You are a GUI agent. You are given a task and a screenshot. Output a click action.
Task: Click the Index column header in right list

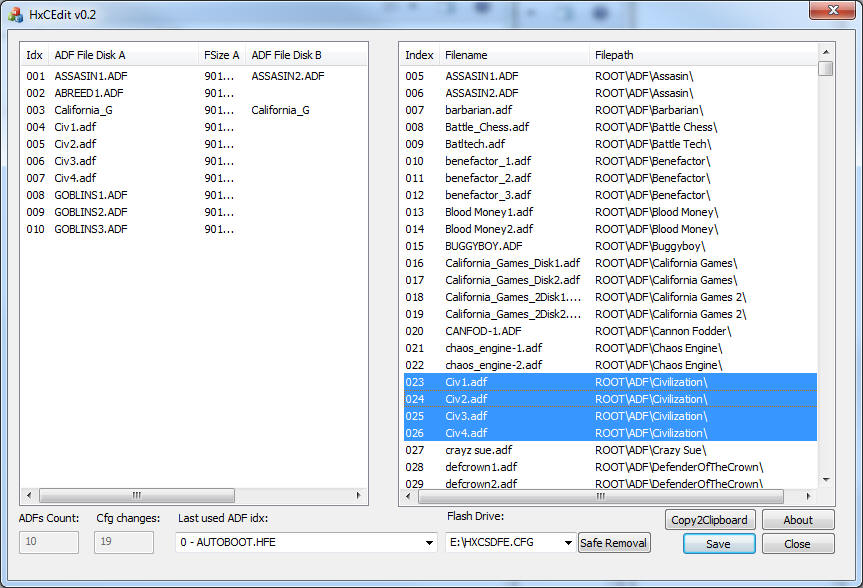click(x=419, y=55)
